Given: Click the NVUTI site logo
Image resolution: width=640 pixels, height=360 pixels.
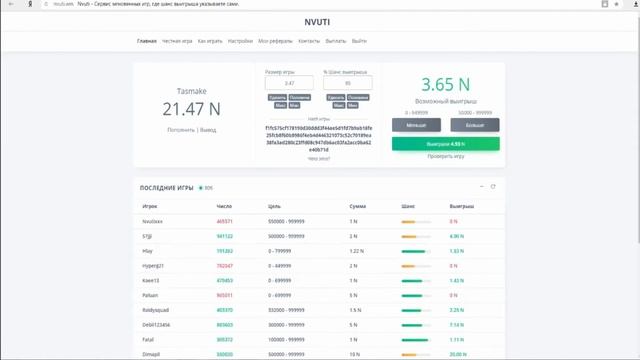Looking at the screenshot, I should 317,22.
